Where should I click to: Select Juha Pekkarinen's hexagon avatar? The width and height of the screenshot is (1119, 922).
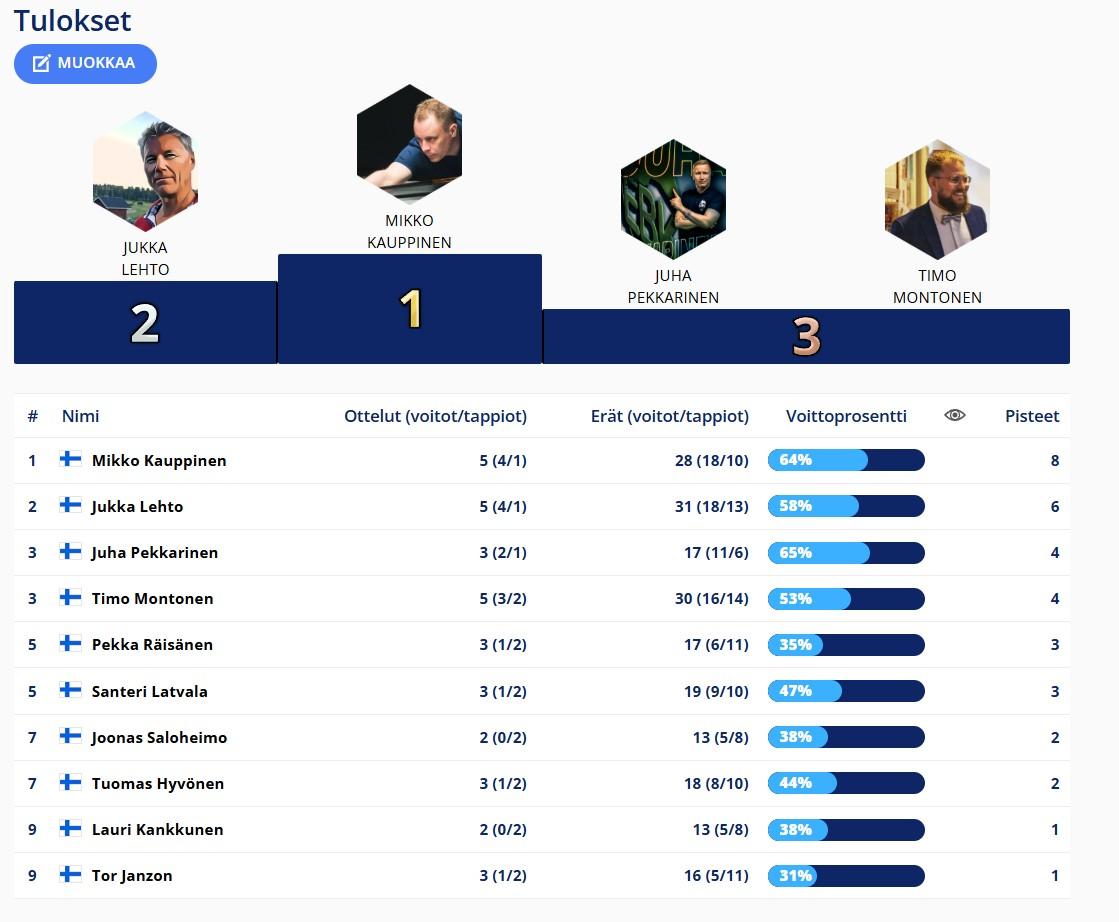pyautogui.click(x=673, y=201)
